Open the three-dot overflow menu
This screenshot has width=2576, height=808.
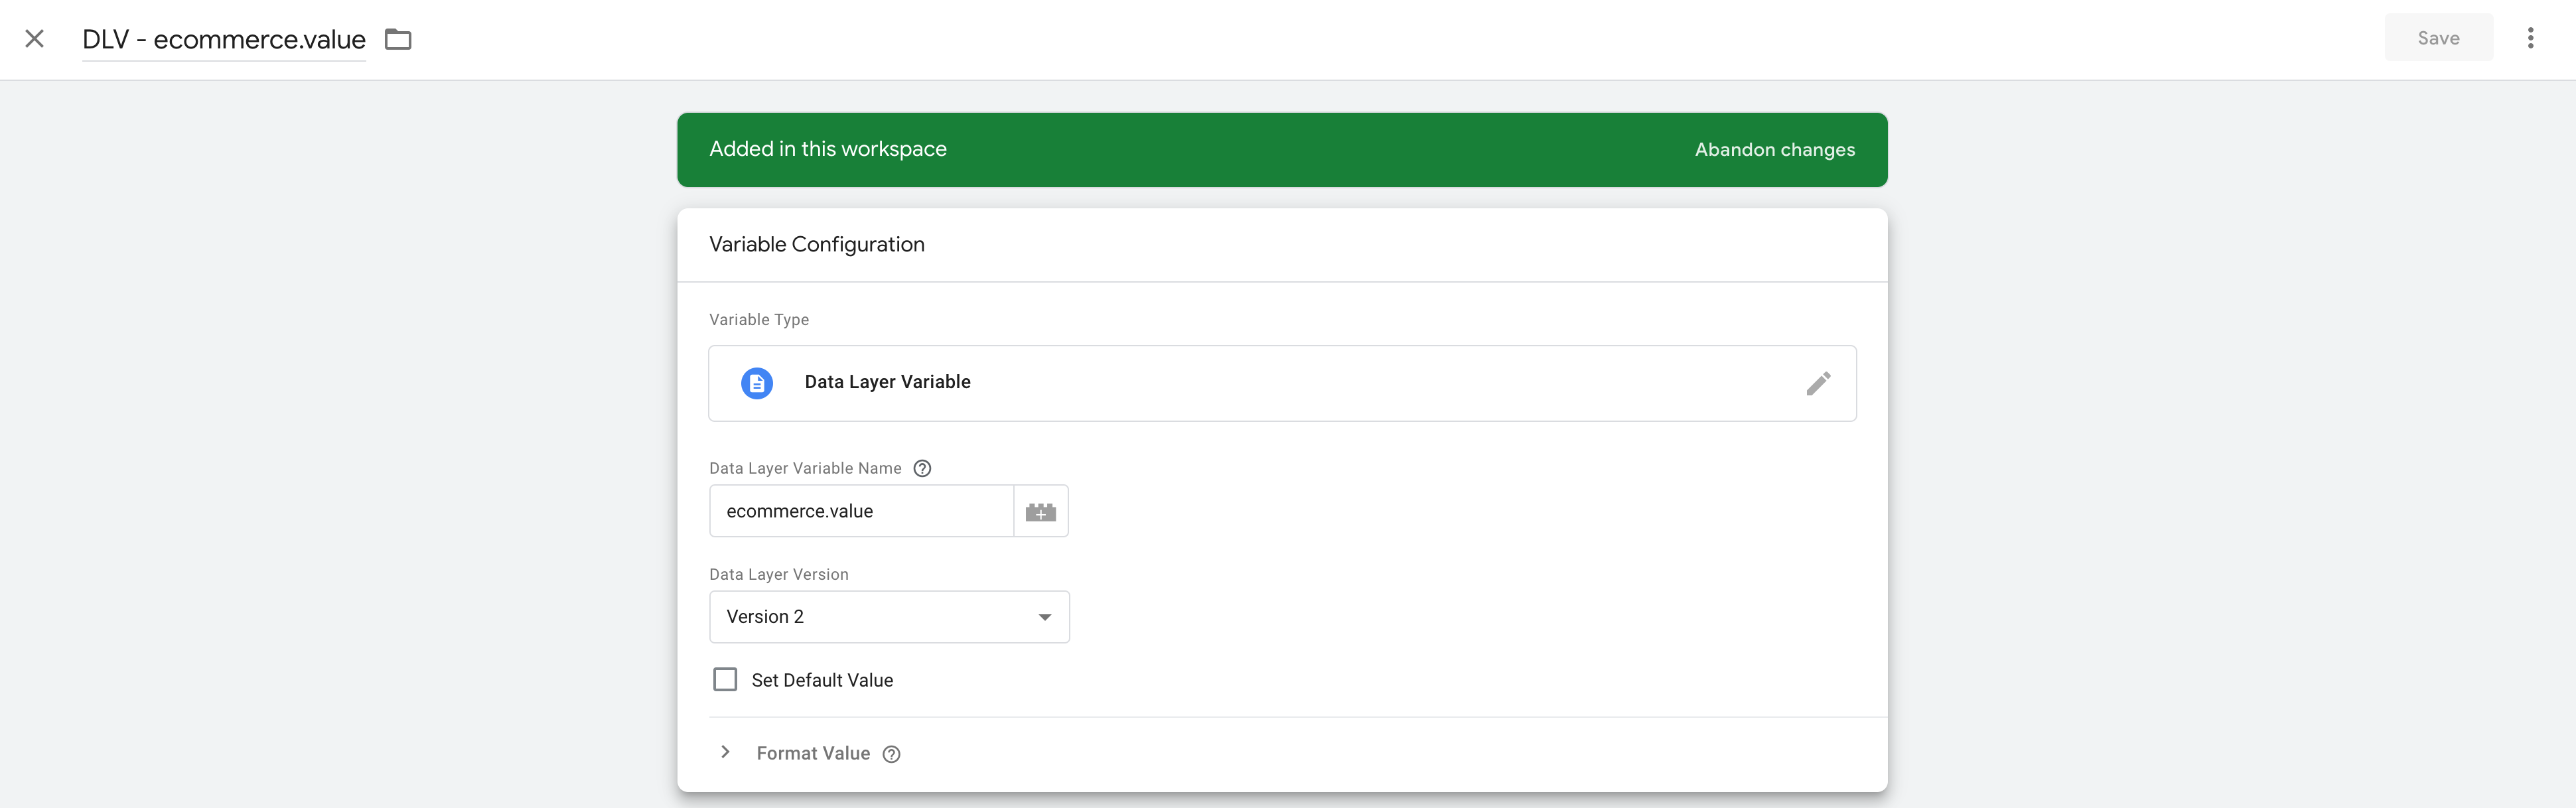pyautogui.click(x=2531, y=37)
